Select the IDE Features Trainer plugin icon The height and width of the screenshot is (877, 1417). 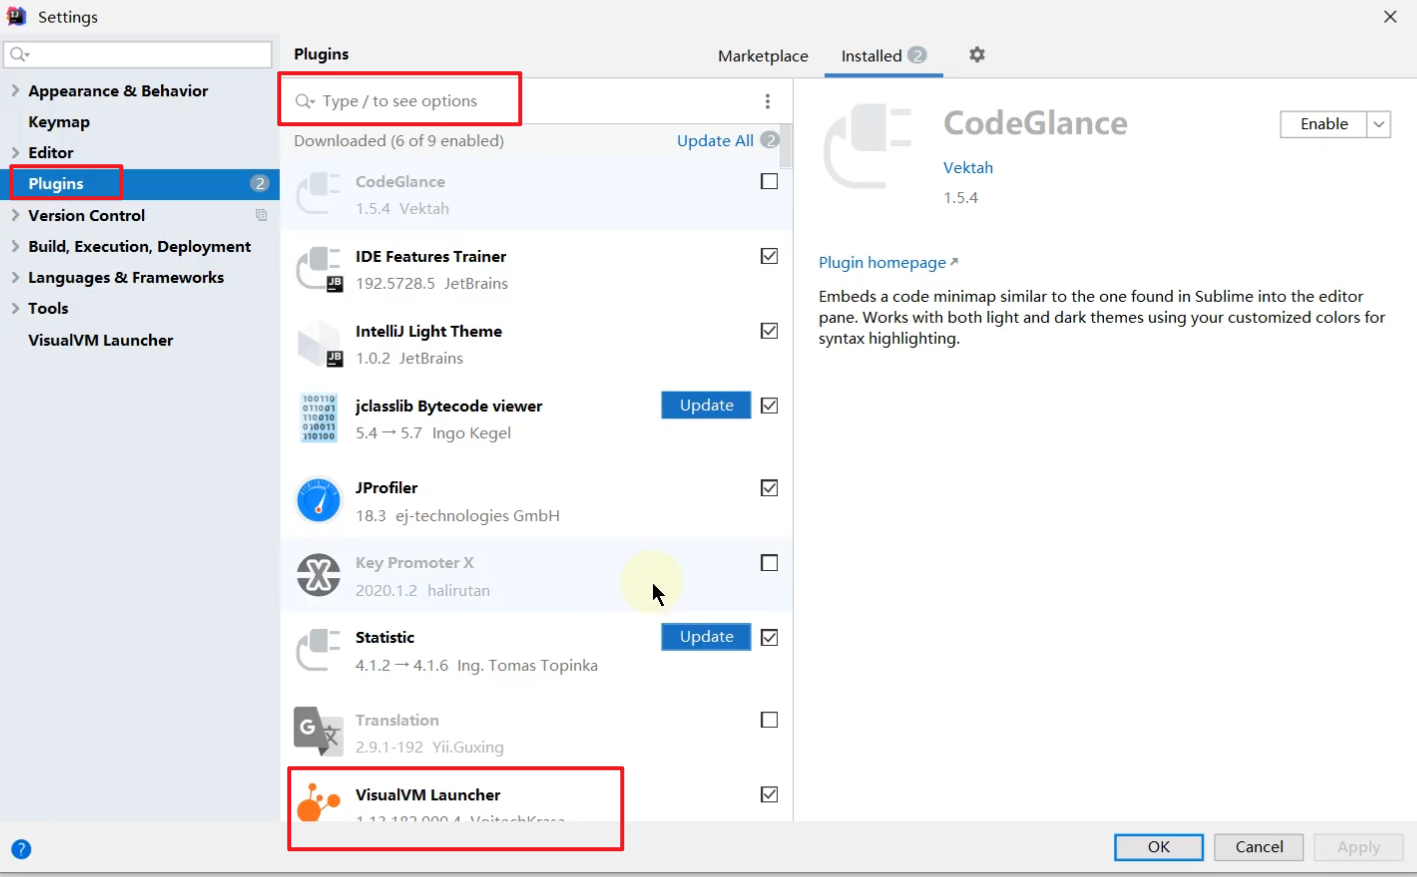click(319, 268)
